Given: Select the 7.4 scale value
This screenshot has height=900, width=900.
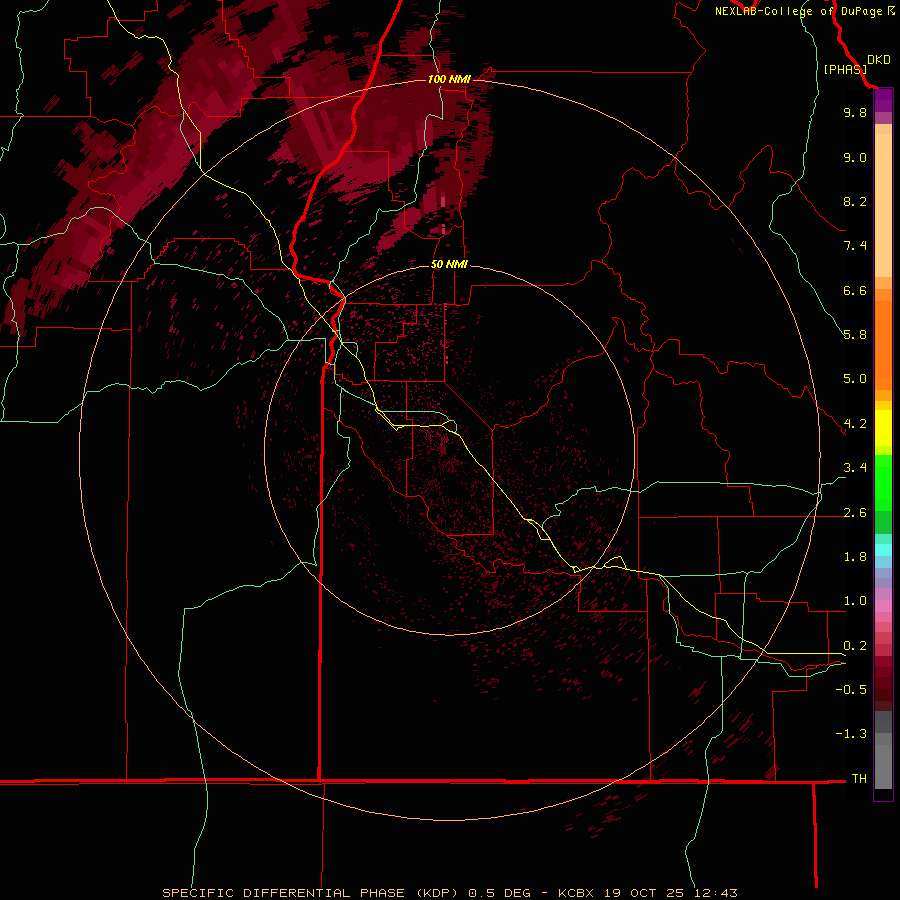Looking at the screenshot, I should (x=855, y=246).
